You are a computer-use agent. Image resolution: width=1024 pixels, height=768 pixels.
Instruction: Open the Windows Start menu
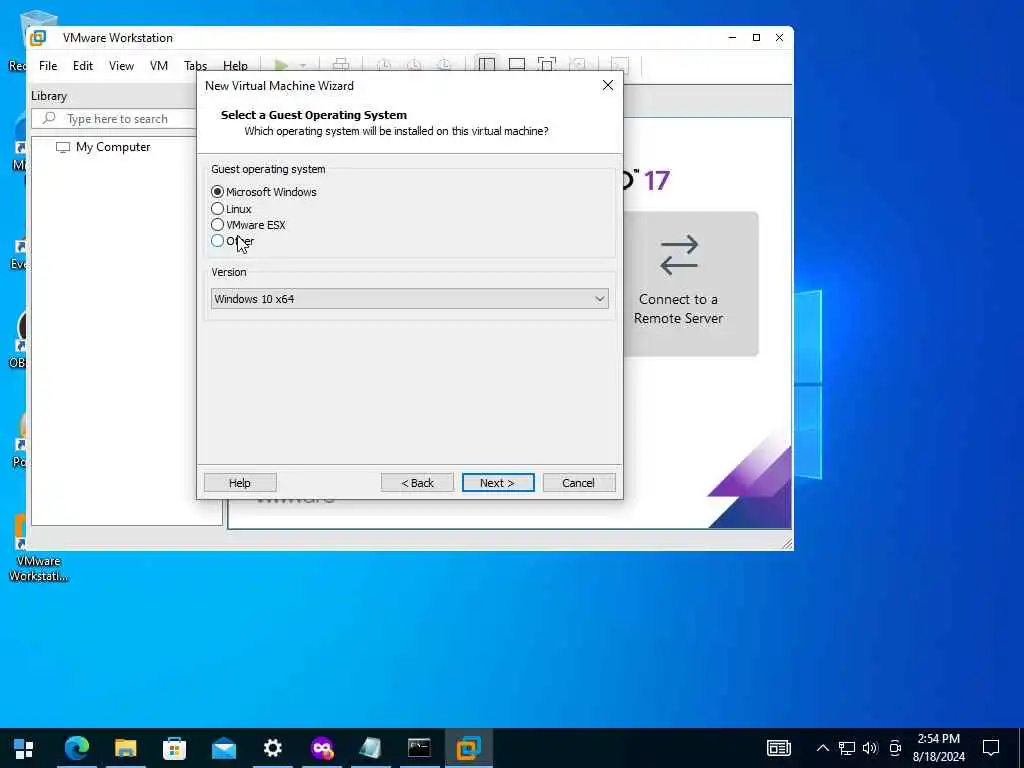24,748
